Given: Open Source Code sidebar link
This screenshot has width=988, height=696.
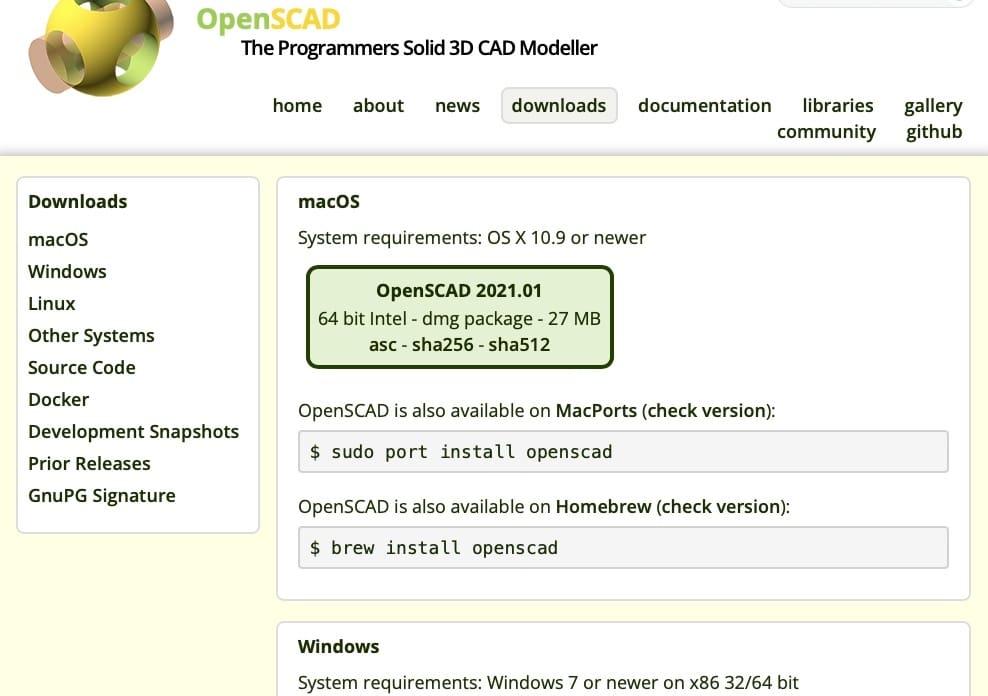Looking at the screenshot, I should pos(82,368).
